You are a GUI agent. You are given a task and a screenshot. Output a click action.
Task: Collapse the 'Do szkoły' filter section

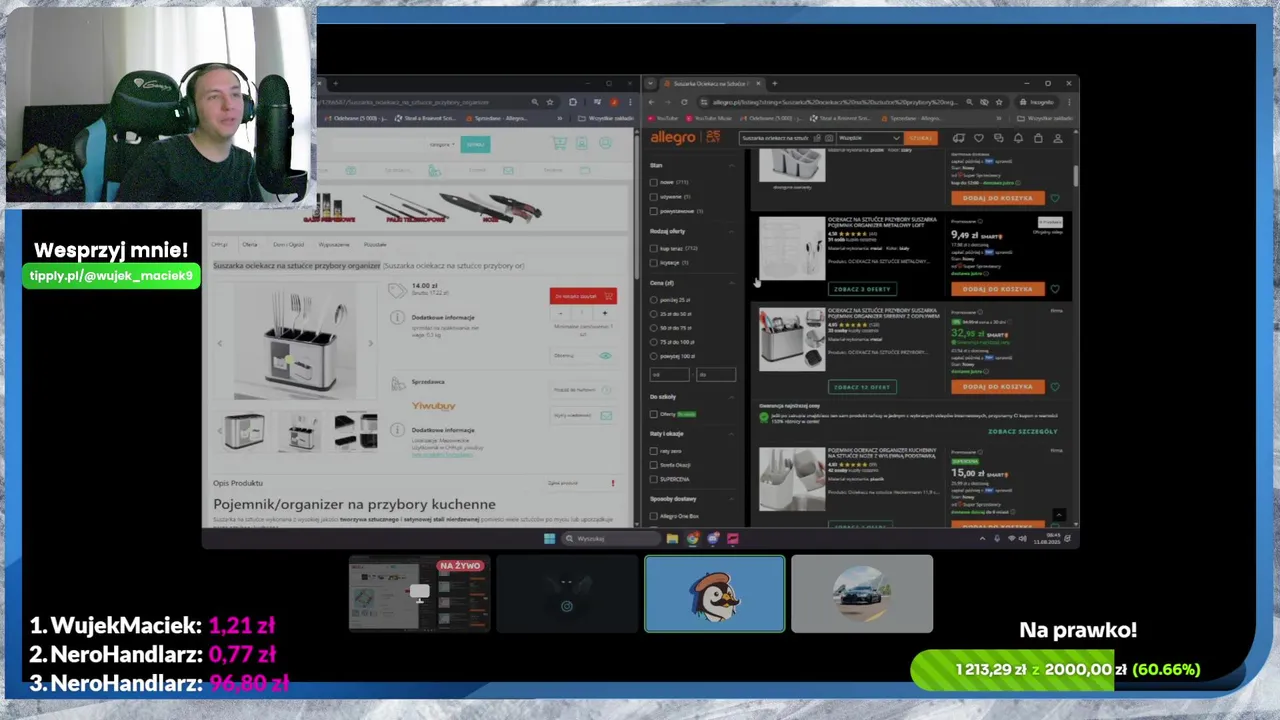coord(731,397)
